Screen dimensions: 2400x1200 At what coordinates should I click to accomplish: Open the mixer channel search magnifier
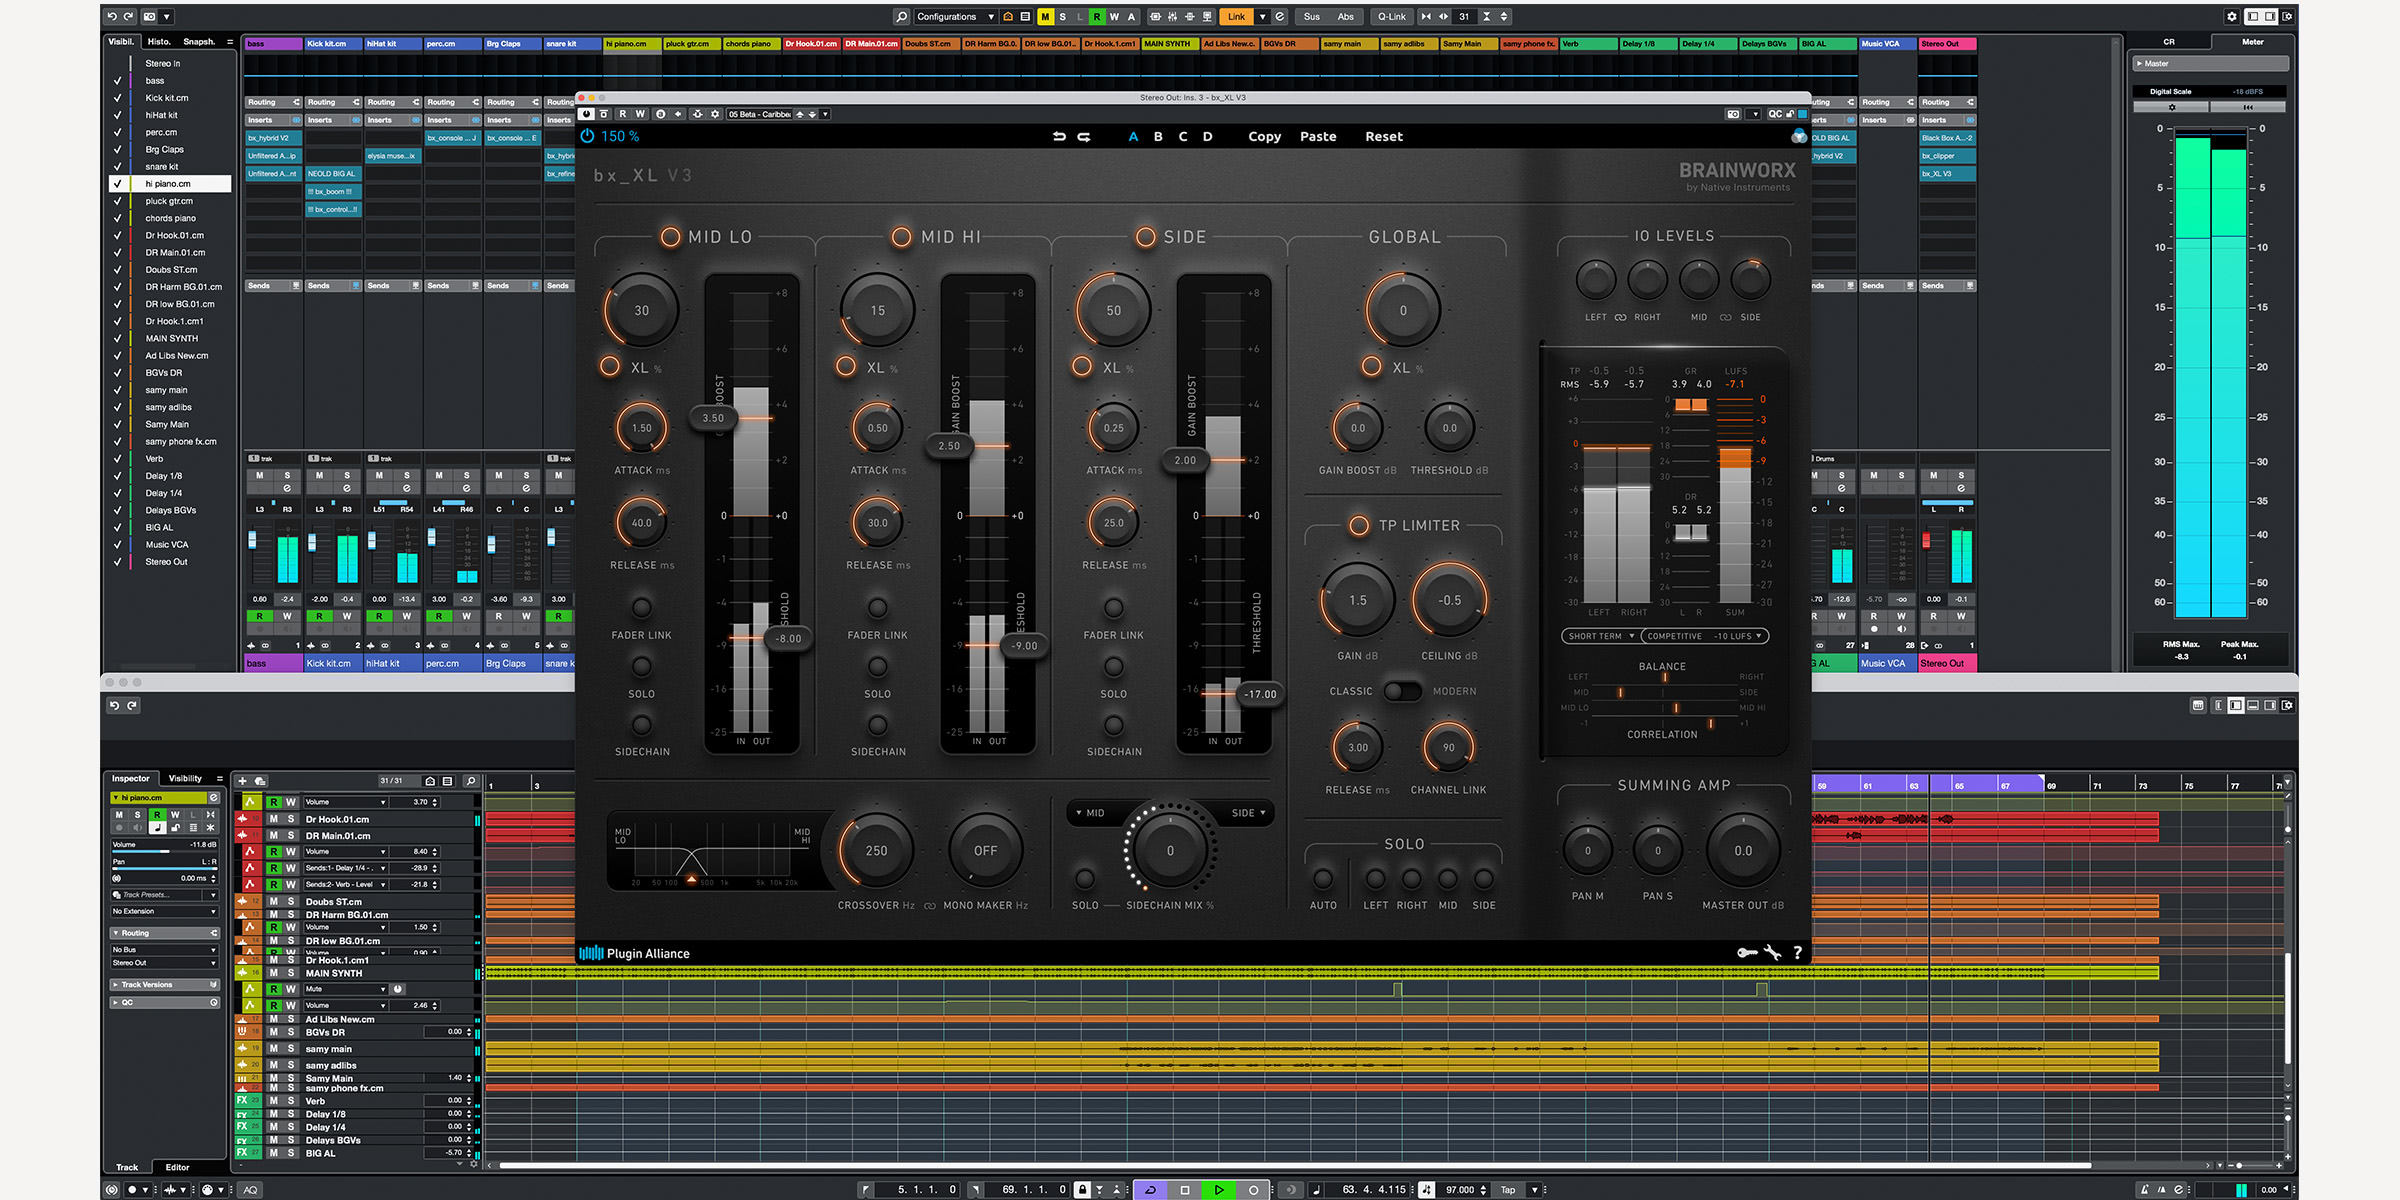[x=901, y=17]
